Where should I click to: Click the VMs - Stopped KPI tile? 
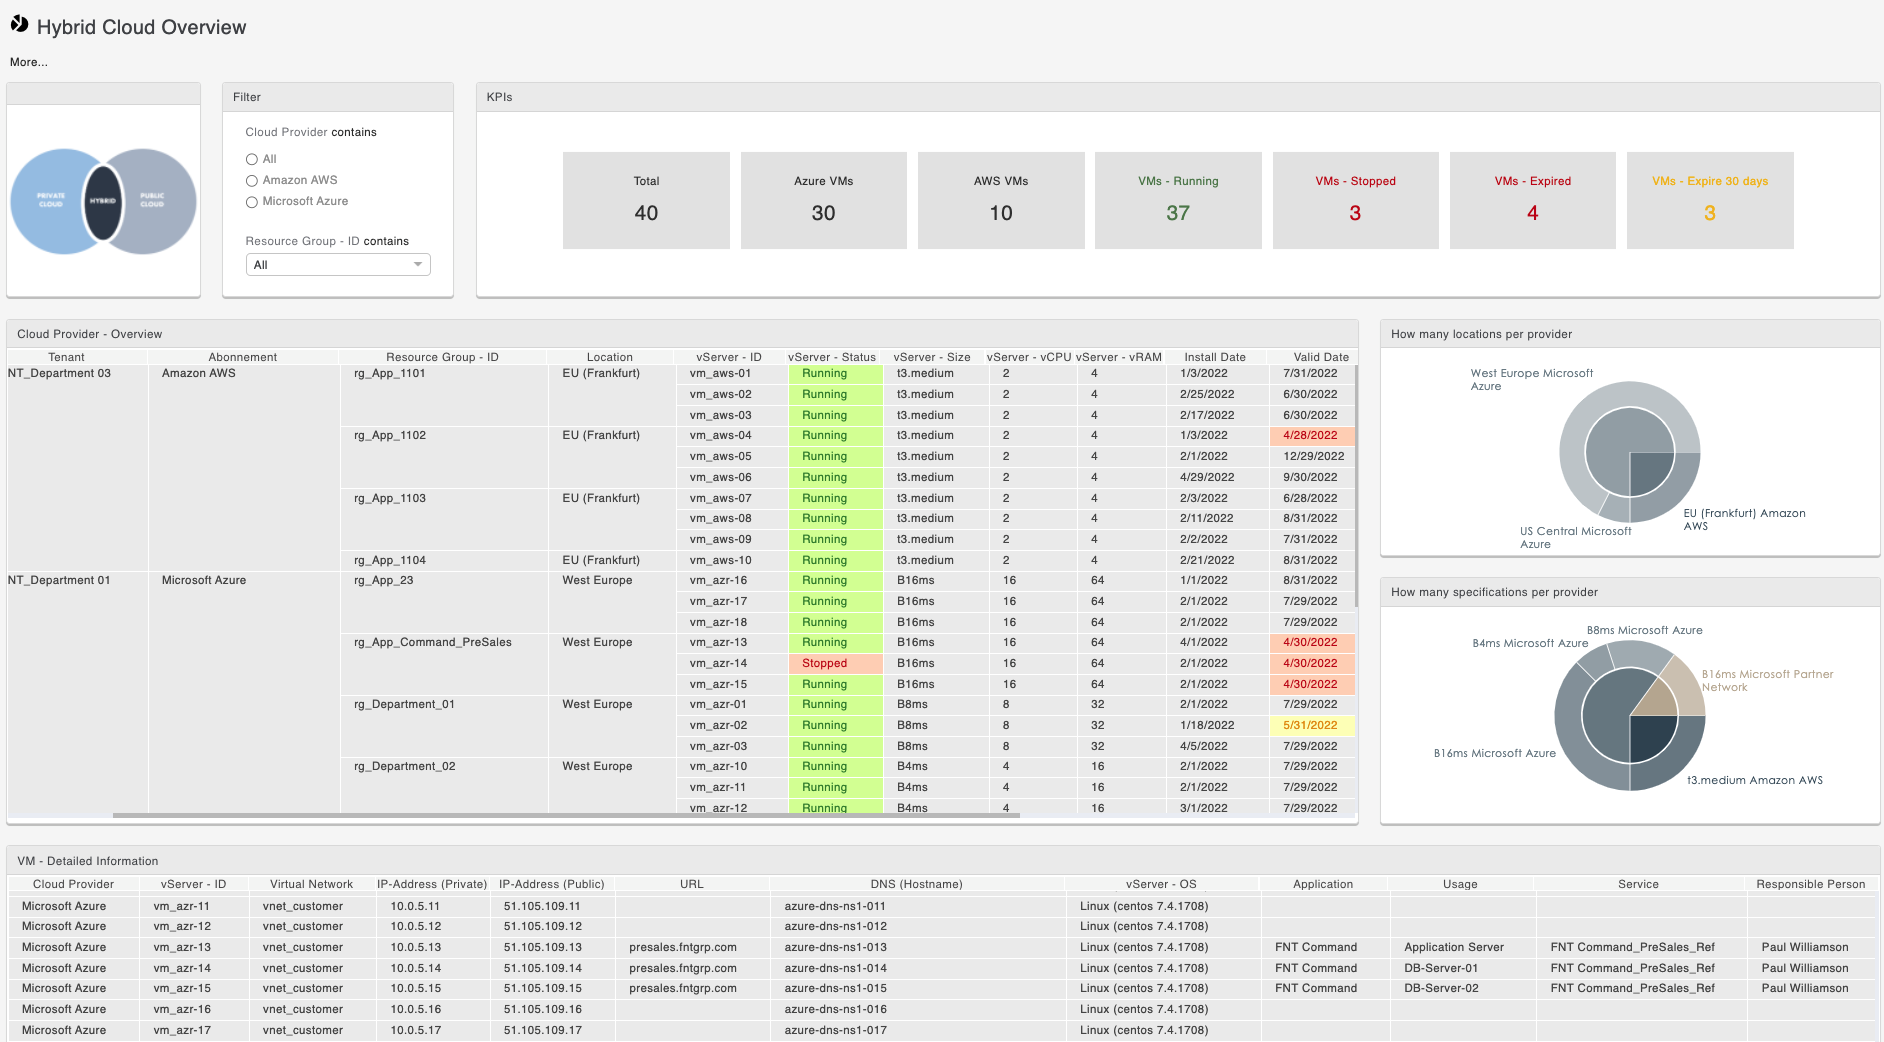click(1355, 200)
